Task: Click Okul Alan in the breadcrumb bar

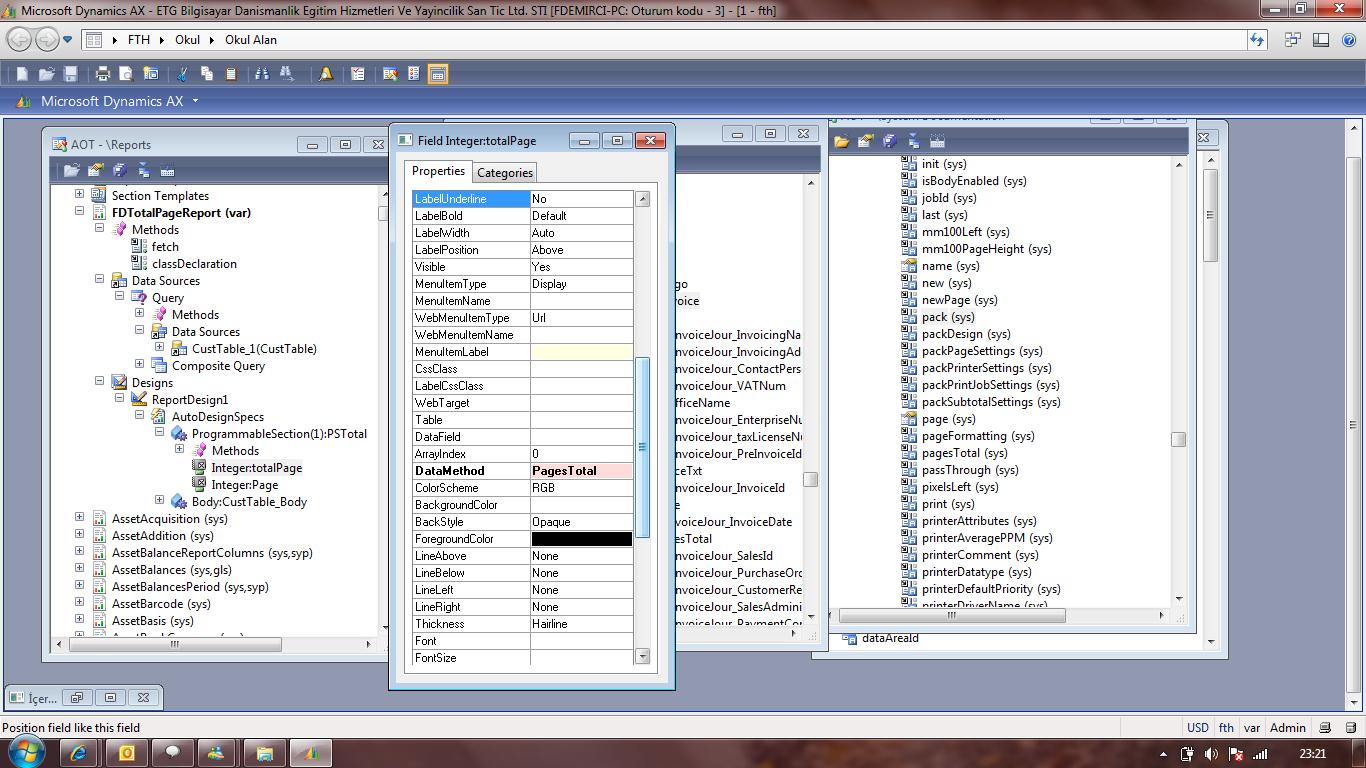Action: point(250,40)
